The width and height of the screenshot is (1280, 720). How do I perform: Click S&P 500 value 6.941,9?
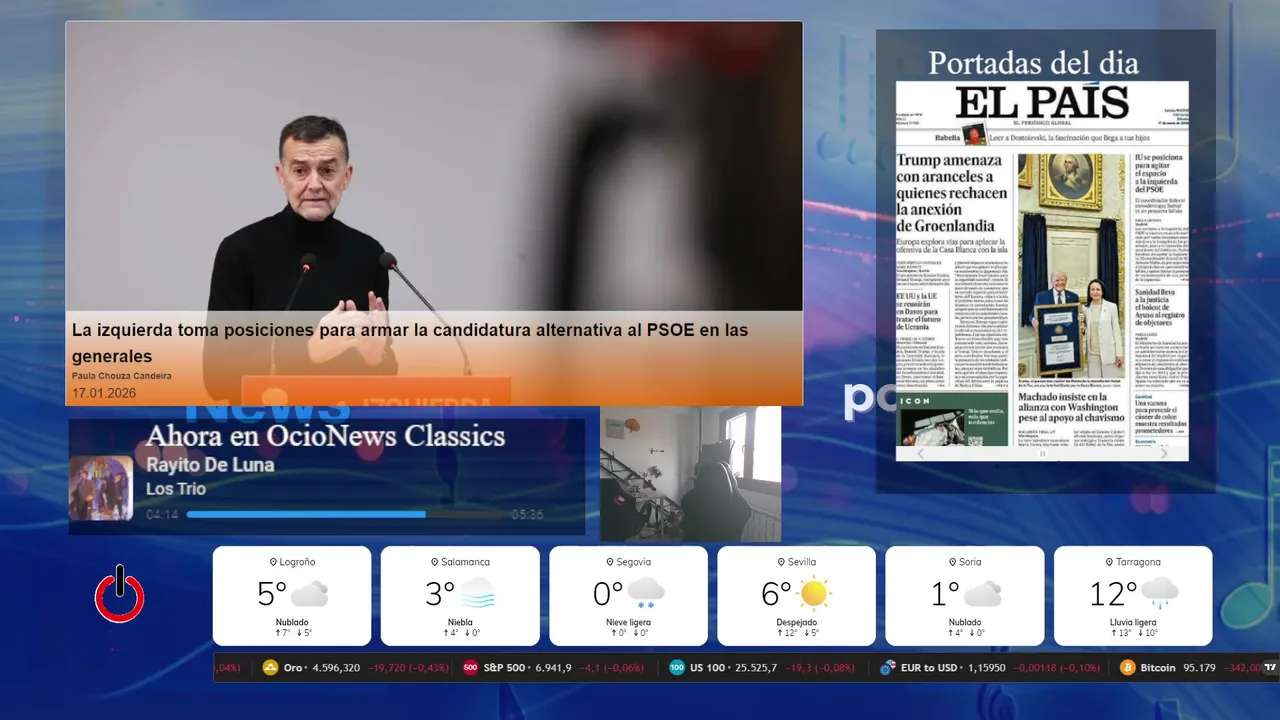(x=551, y=668)
